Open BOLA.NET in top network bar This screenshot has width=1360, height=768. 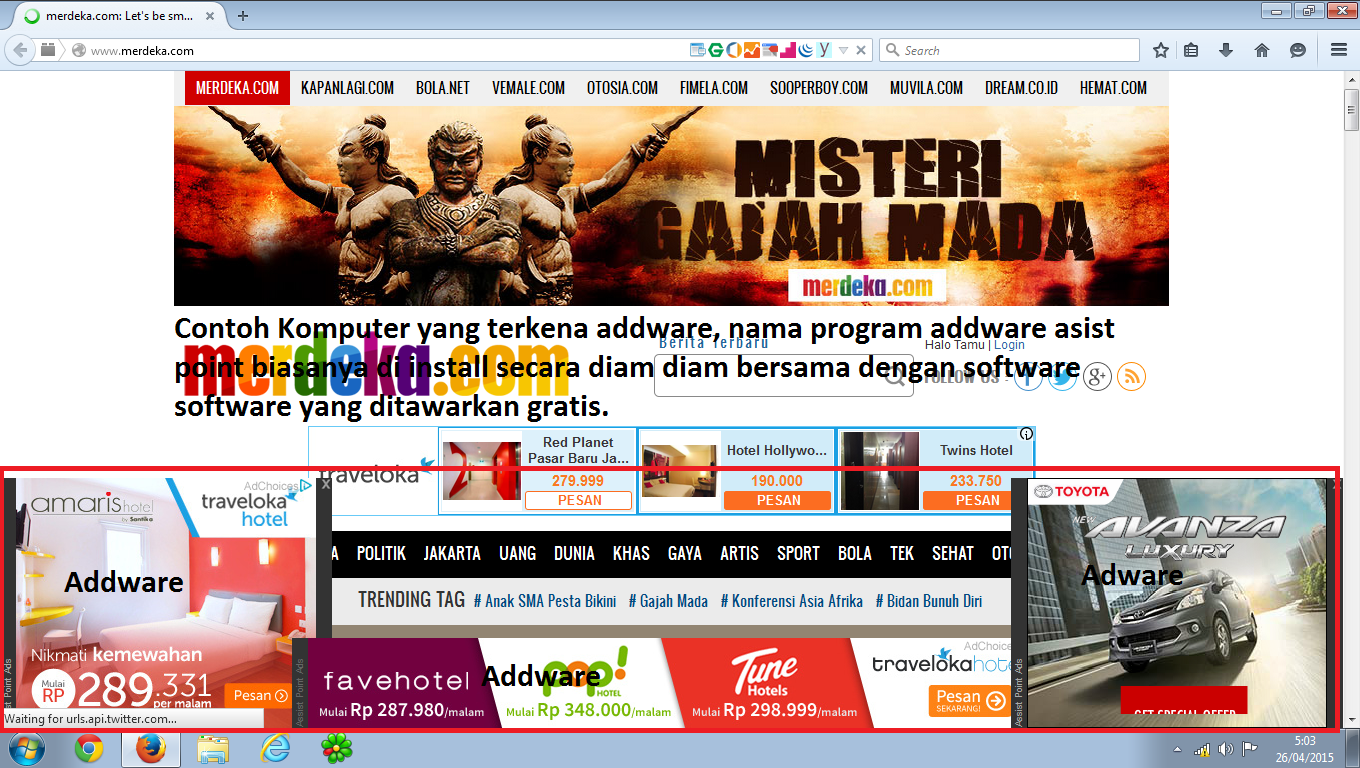tap(443, 88)
